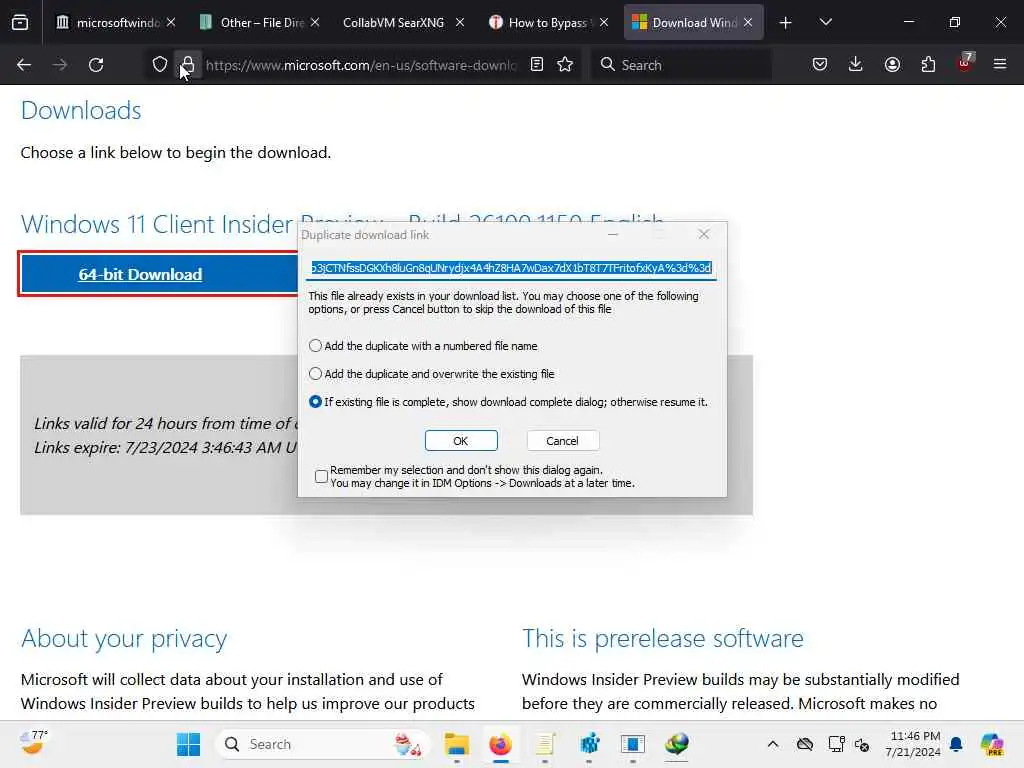Bookmark this page with star icon

pos(565,64)
